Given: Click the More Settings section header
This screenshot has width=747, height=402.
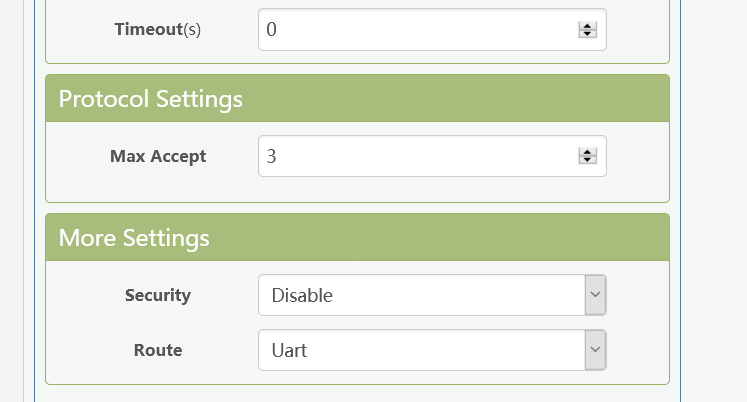Looking at the screenshot, I should 357,238.
